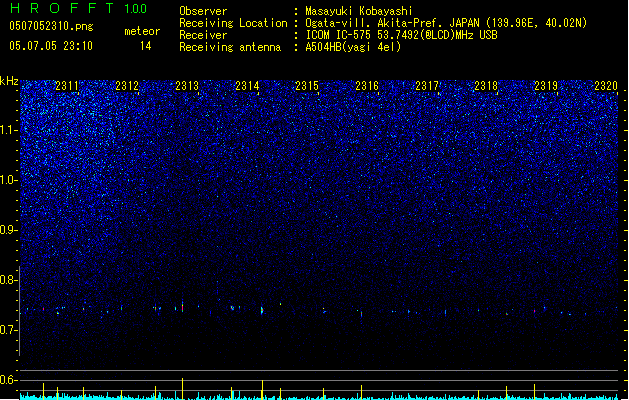Click the 2313 time marker
This screenshot has height=400, width=629.
(187, 86)
